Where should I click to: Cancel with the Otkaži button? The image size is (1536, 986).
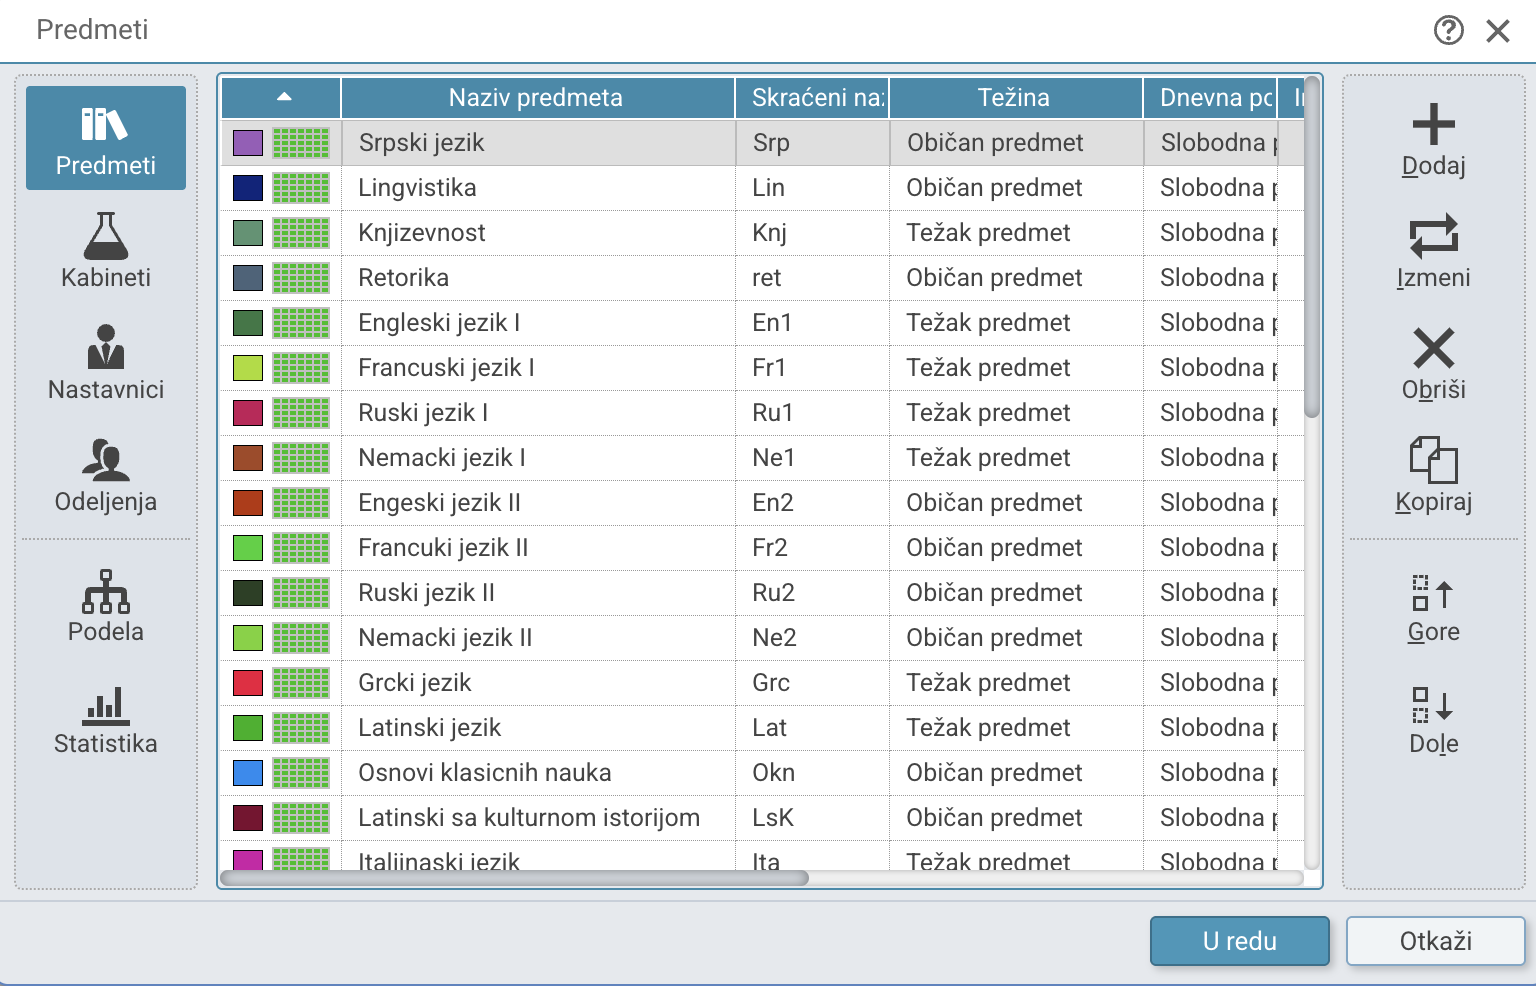tap(1435, 941)
